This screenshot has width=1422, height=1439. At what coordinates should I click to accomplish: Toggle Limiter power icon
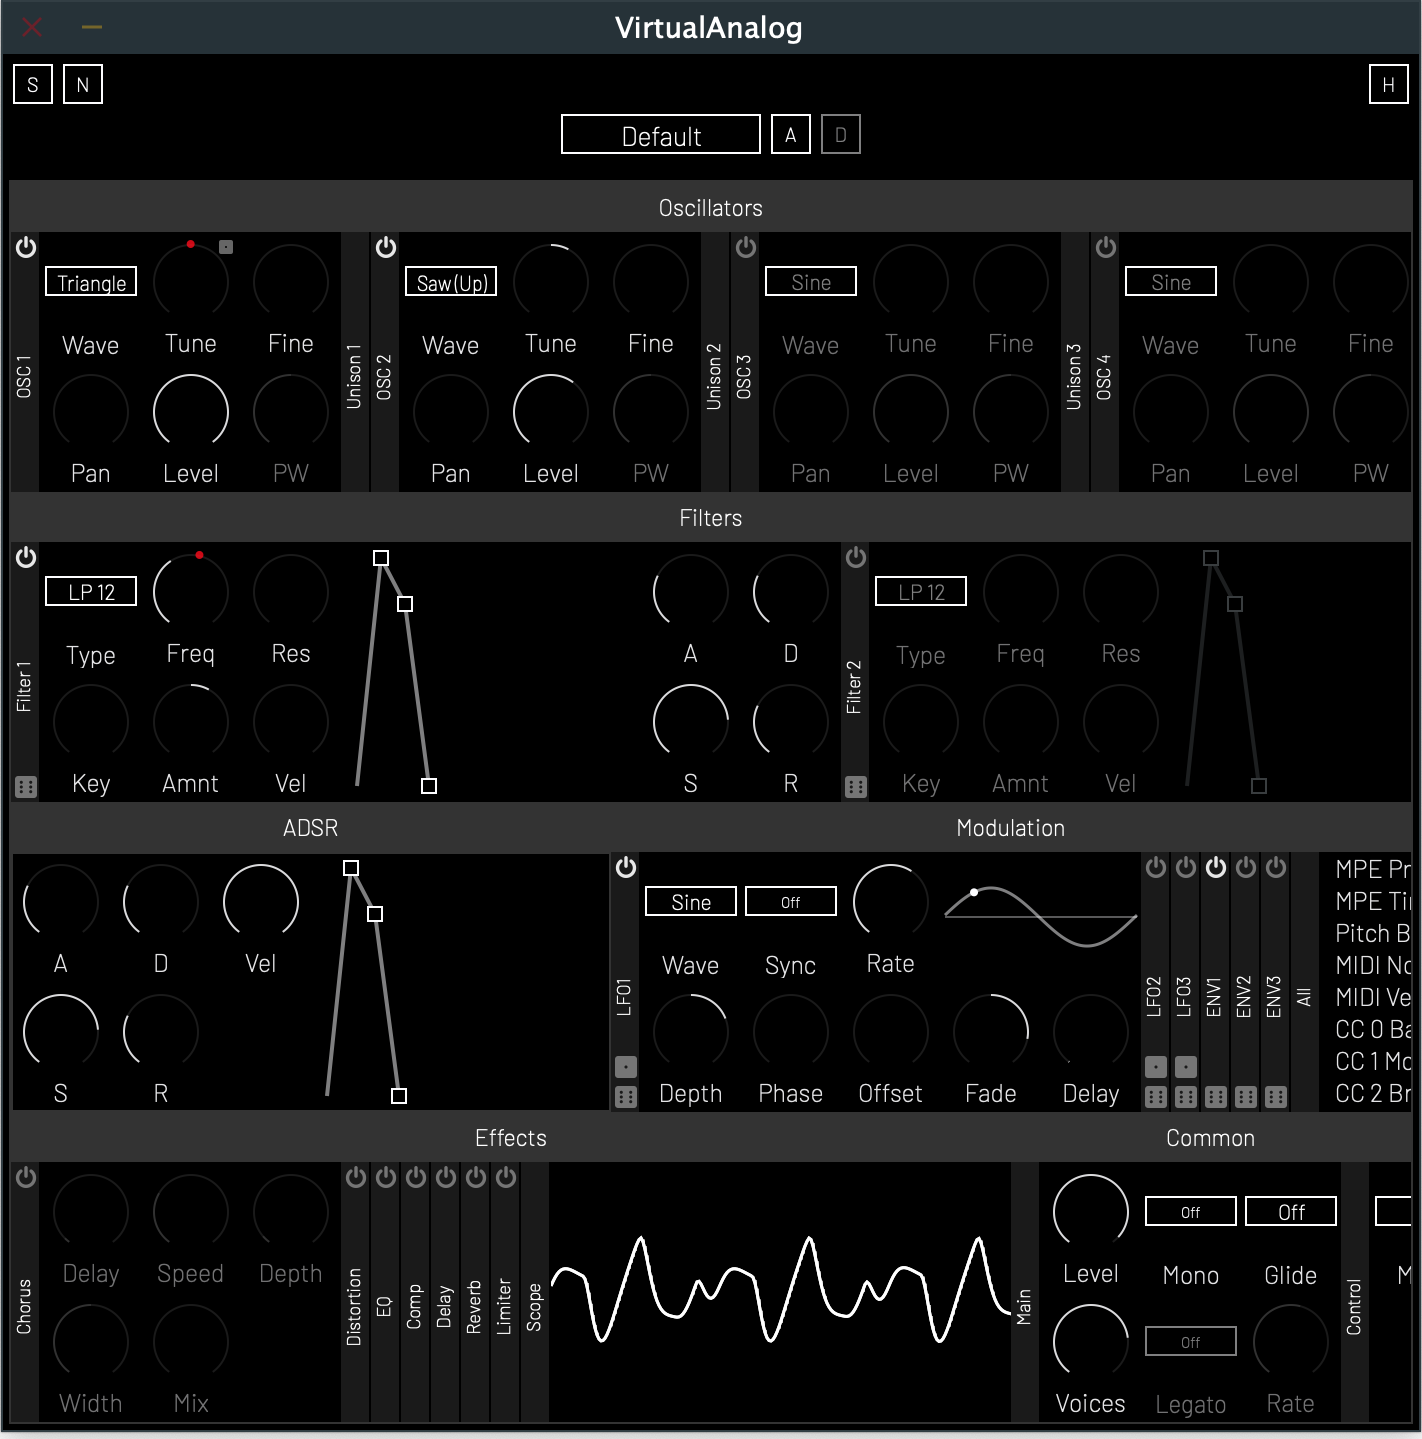coord(506,1177)
